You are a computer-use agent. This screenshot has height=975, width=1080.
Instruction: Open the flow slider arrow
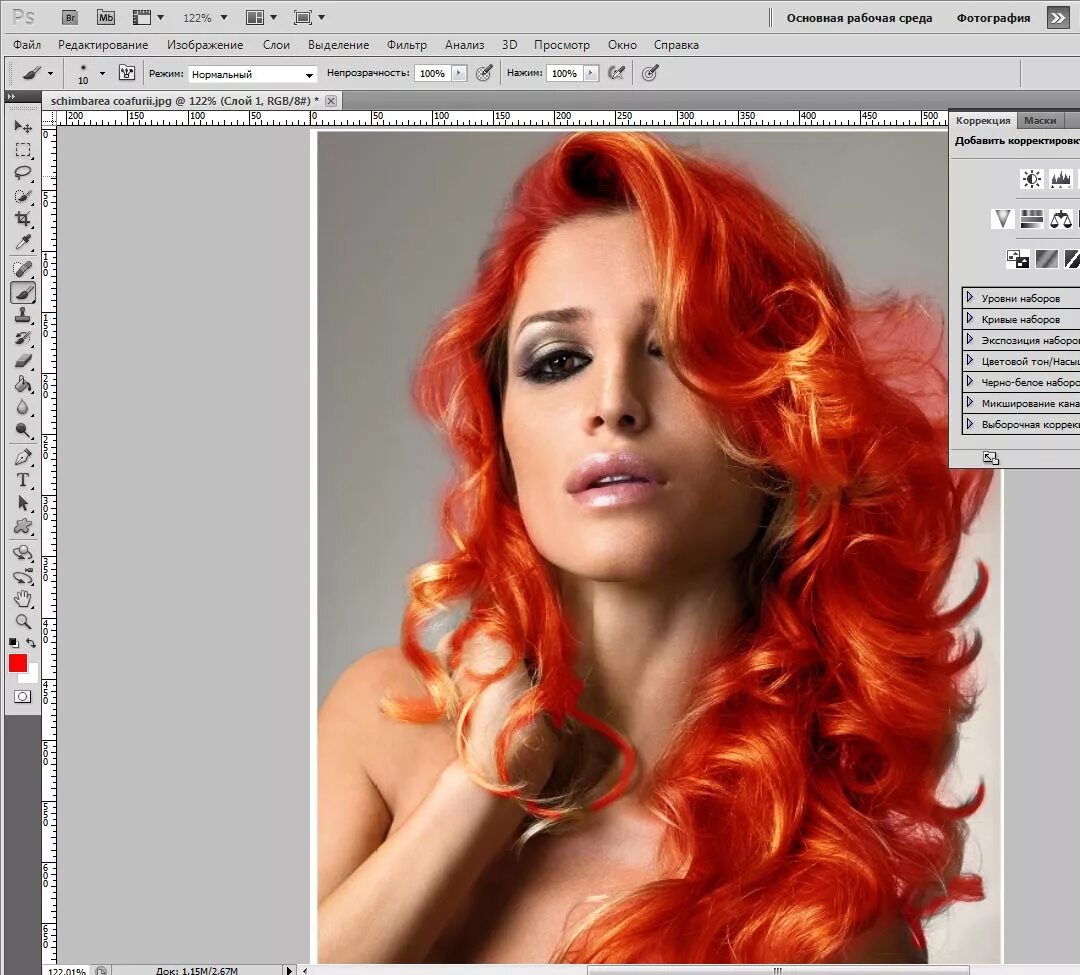point(590,73)
